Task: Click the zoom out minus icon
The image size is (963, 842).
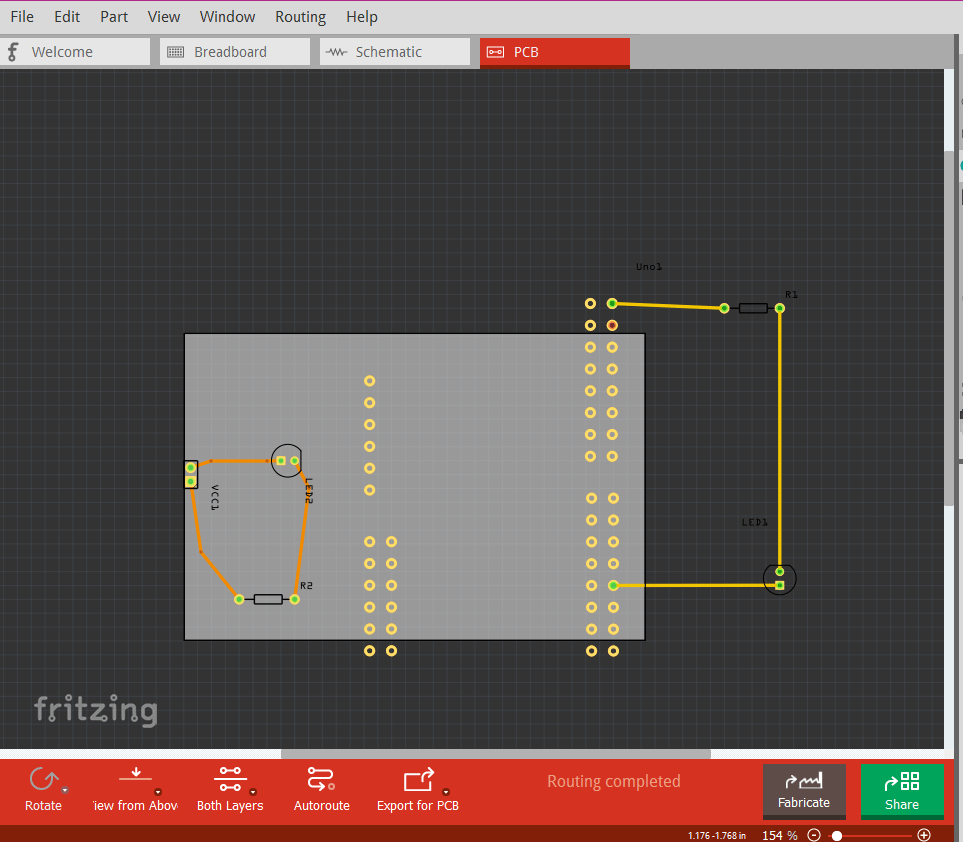Action: tap(813, 834)
